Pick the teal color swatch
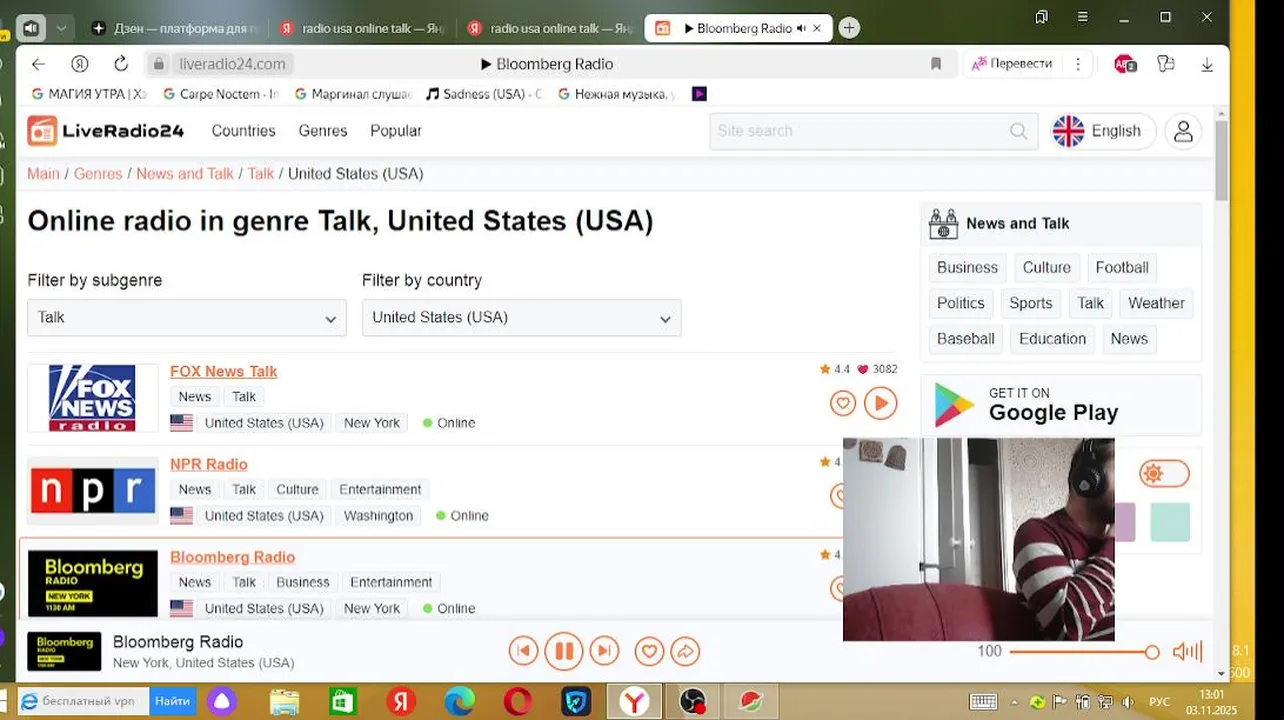The width and height of the screenshot is (1284, 720). (1170, 522)
